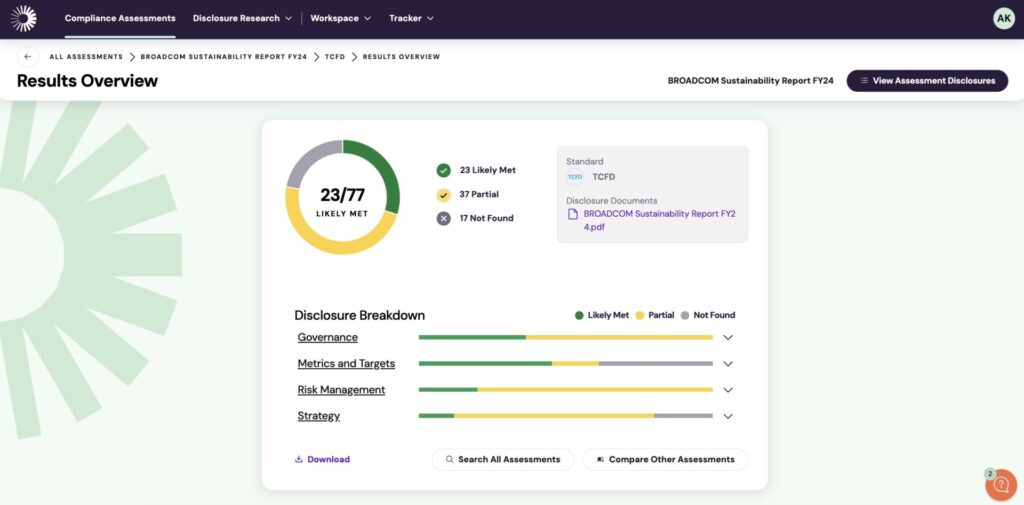This screenshot has width=1024, height=505.
Task: Click the sunburst app logo
Action: 23,18
